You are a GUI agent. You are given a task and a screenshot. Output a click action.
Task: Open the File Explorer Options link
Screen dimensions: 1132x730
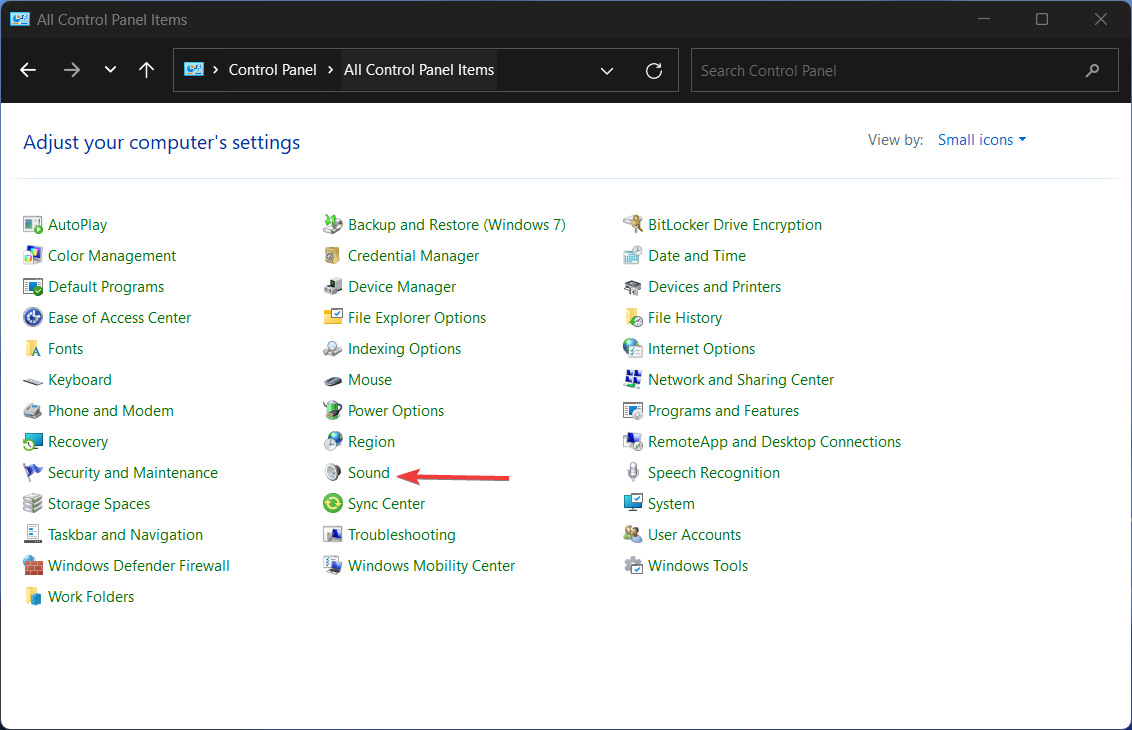click(x=417, y=318)
